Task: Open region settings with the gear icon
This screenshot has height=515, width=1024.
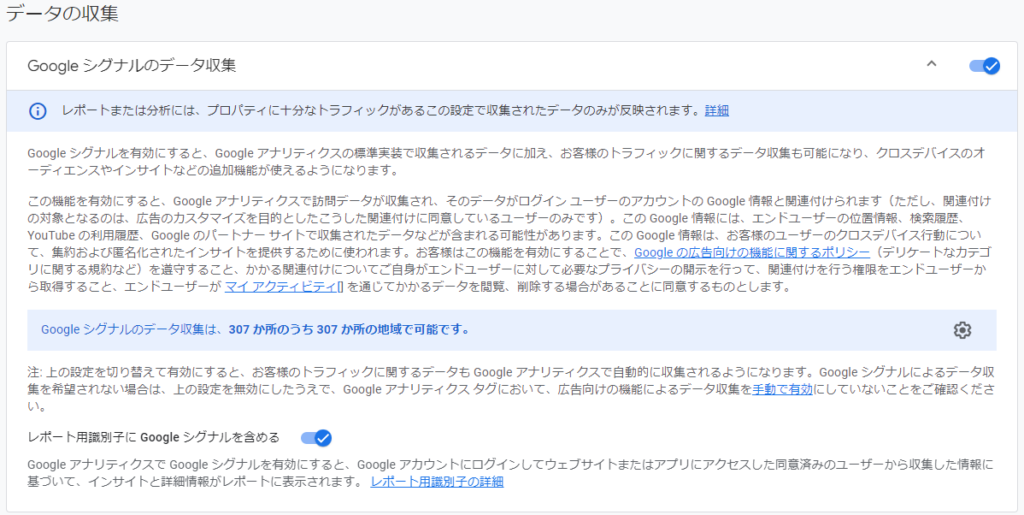Action: click(x=962, y=330)
